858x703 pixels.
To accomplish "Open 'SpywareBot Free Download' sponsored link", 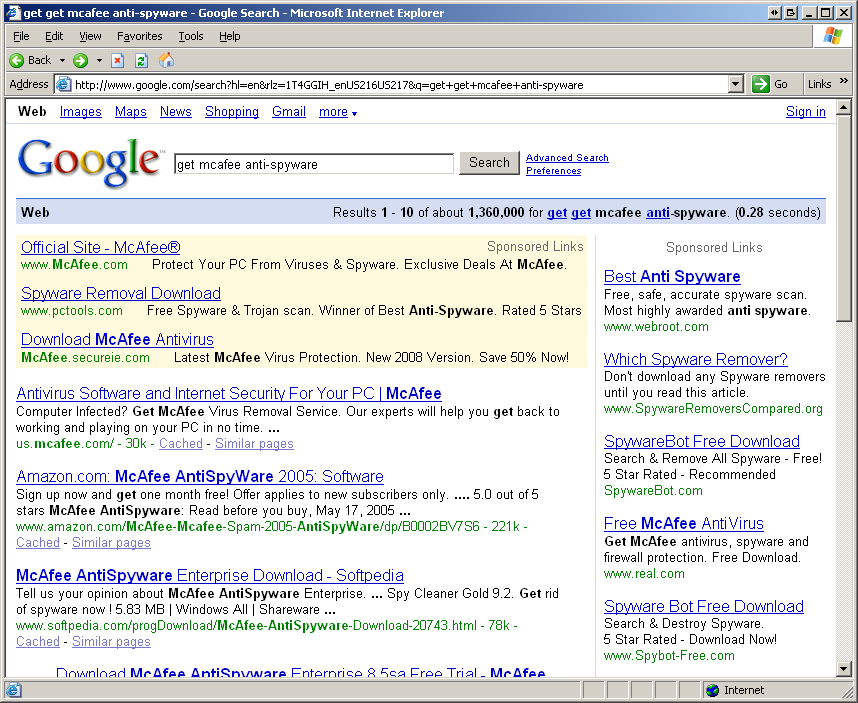I will [702, 441].
